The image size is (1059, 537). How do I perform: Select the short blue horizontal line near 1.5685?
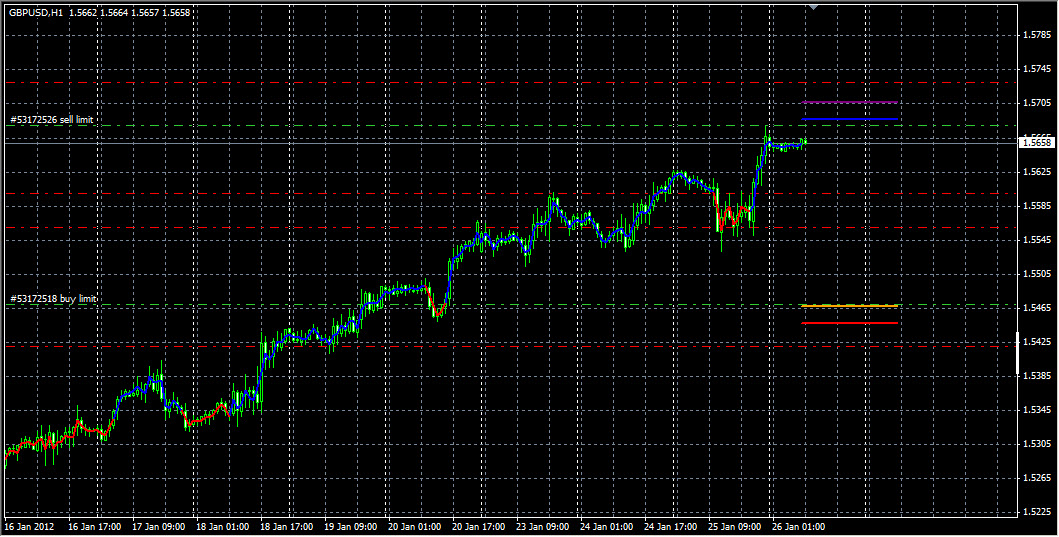[x=849, y=119]
